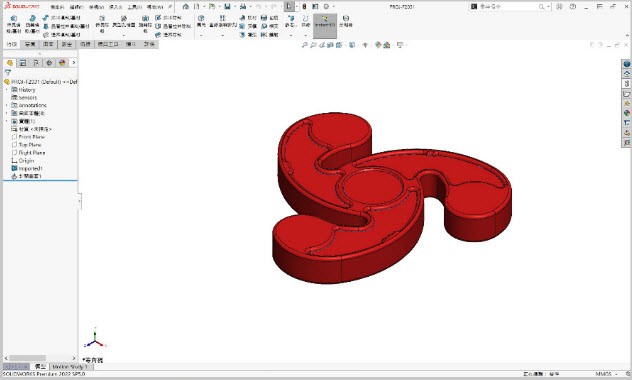Open the Linear Pattern dropdown arrow
The height and width of the screenshot is (380, 632).
[x=222, y=35]
